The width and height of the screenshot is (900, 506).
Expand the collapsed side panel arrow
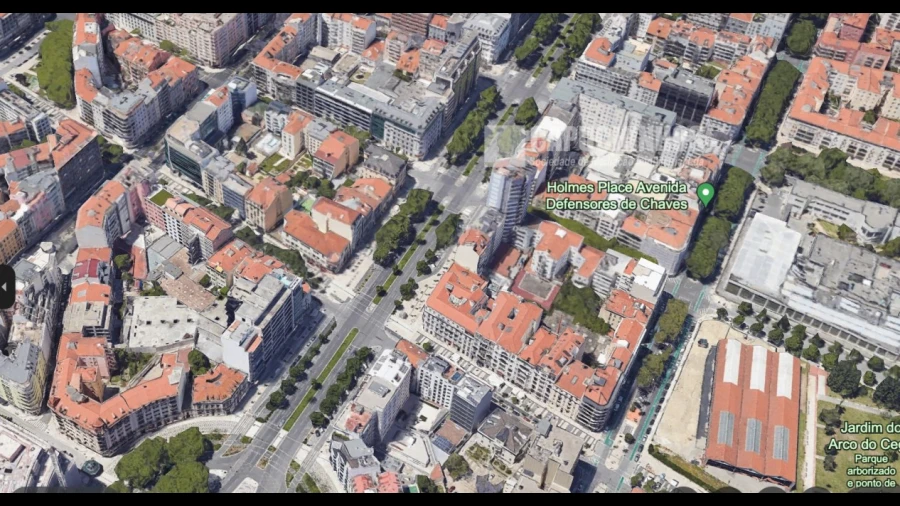(5, 287)
